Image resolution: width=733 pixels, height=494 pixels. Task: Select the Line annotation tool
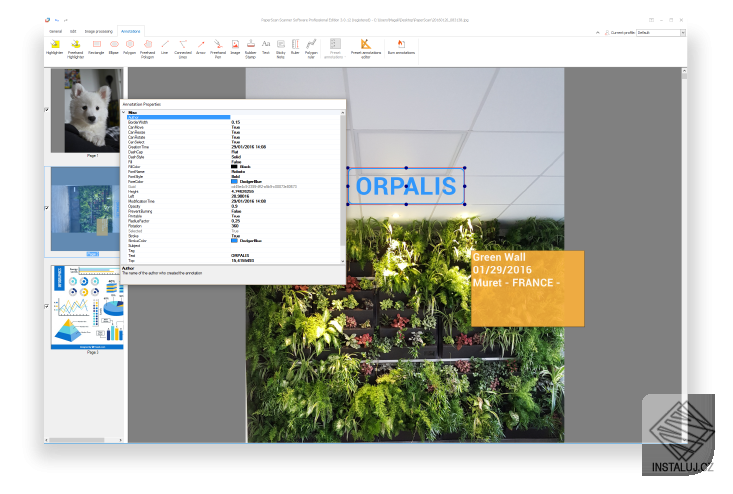[x=165, y=47]
